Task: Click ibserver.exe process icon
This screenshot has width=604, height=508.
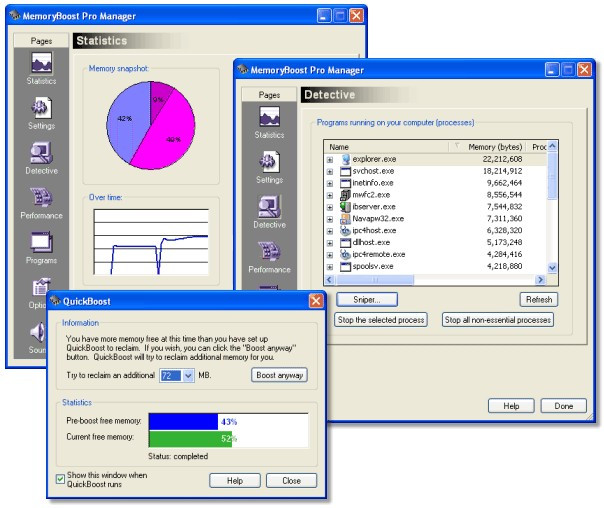Action: [x=346, y=207]
